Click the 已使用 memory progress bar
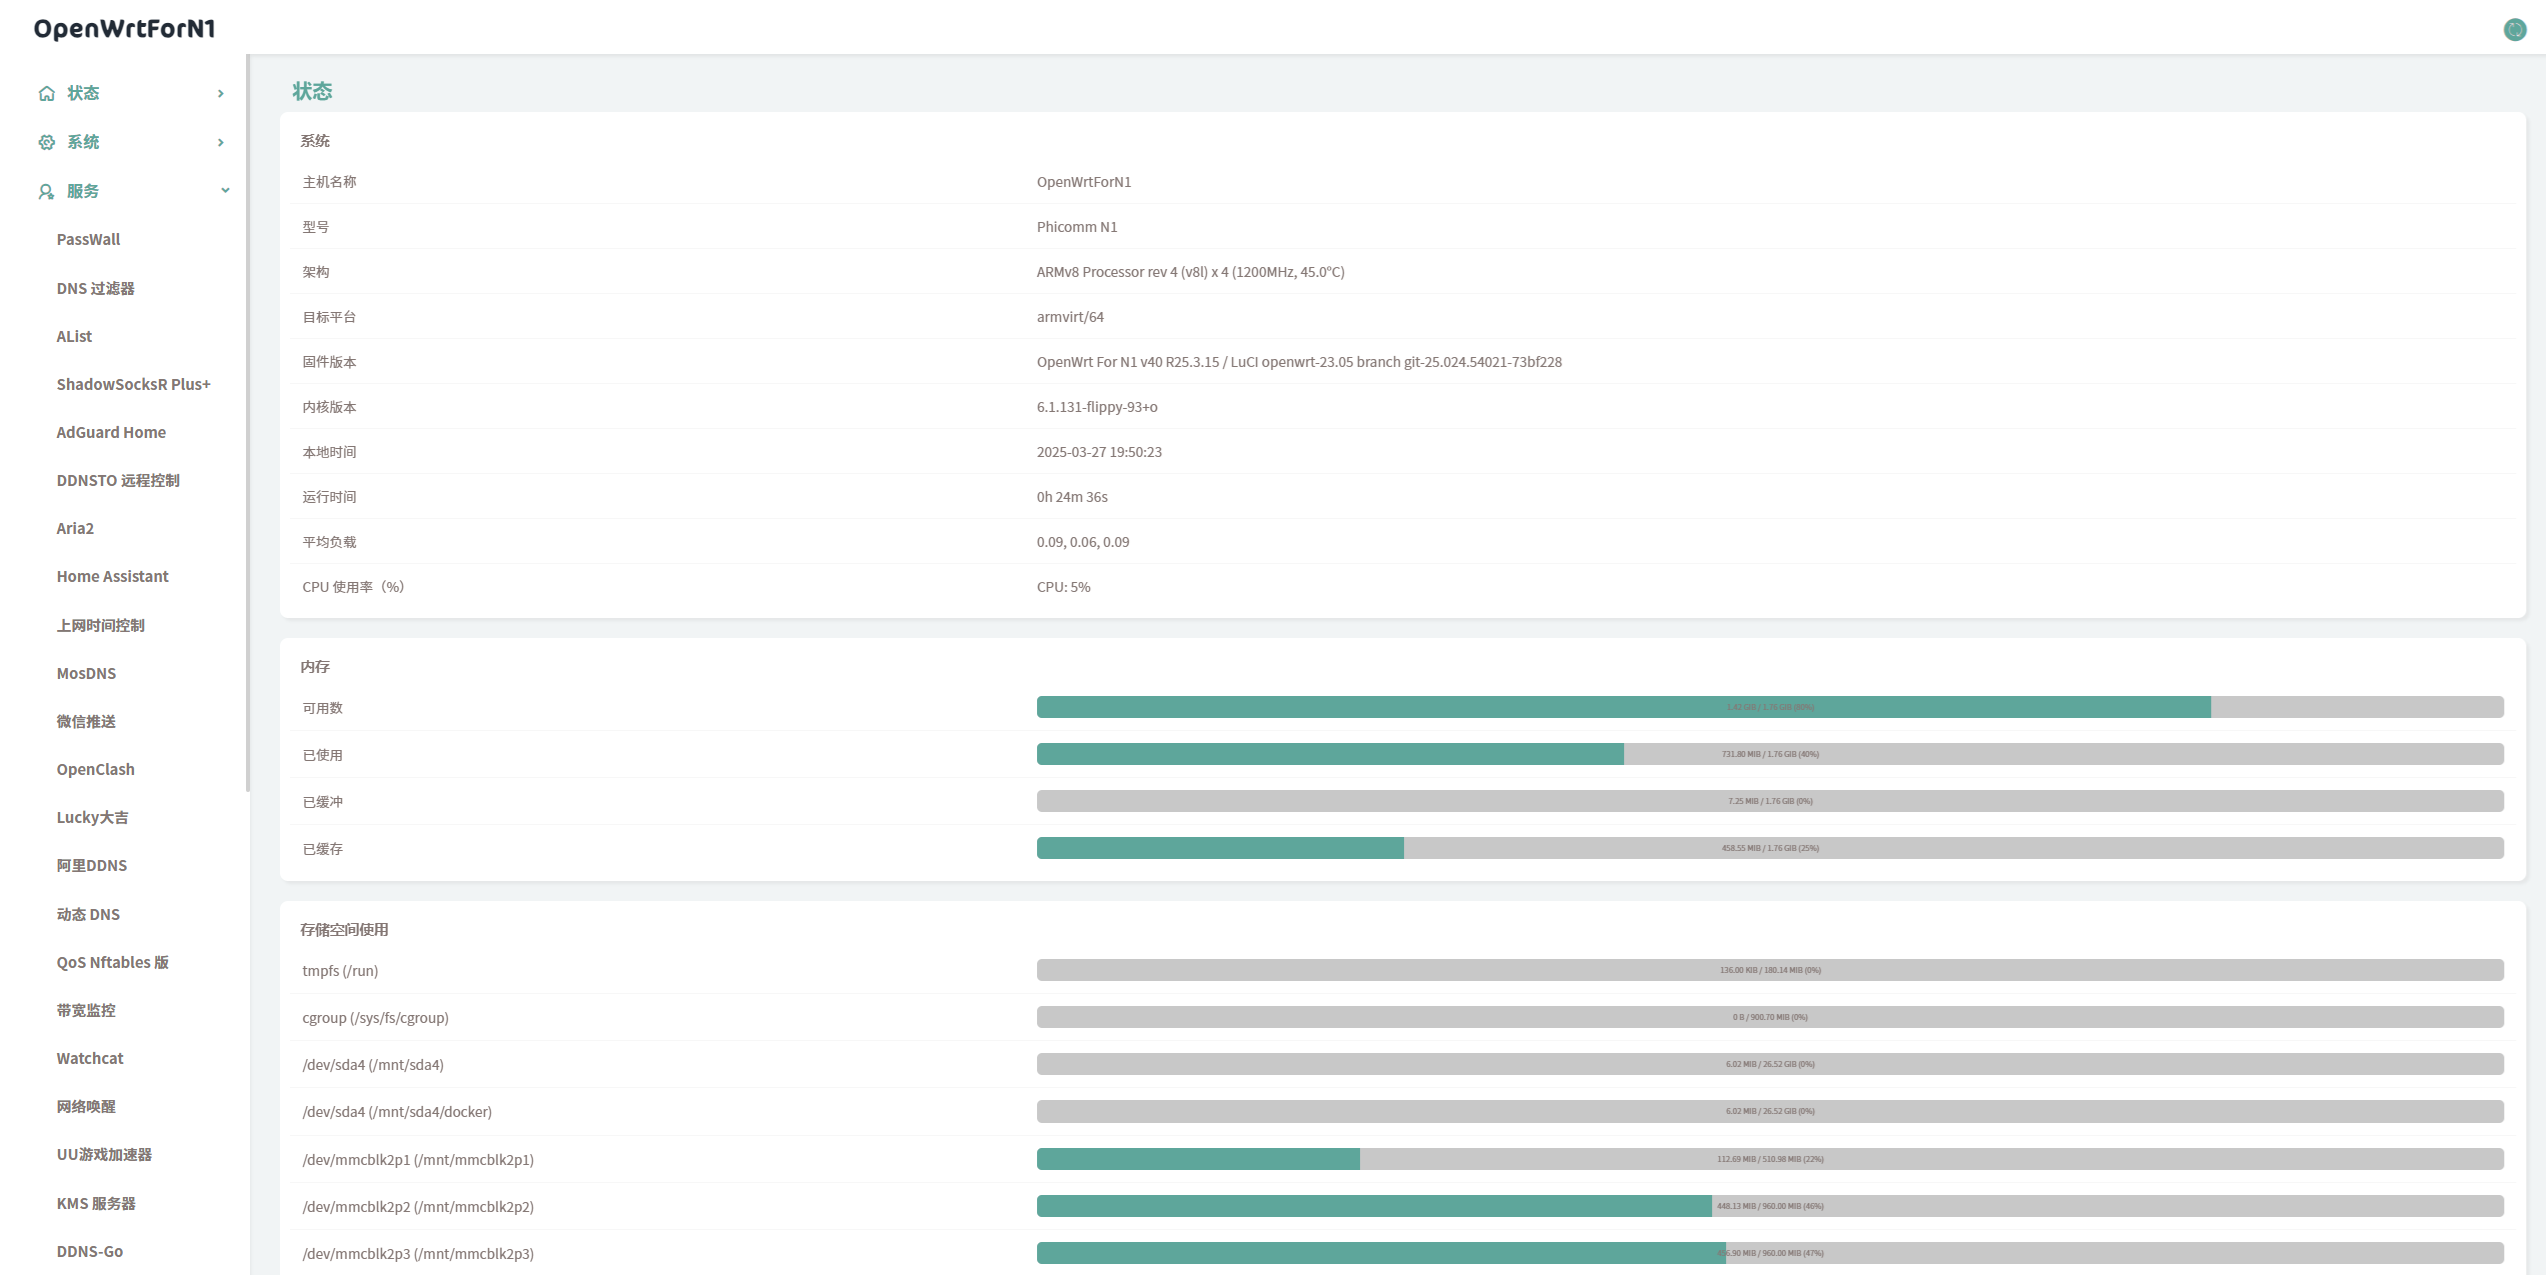This screenshot has width=2546, height=1275. click(x=1769, y=755)
